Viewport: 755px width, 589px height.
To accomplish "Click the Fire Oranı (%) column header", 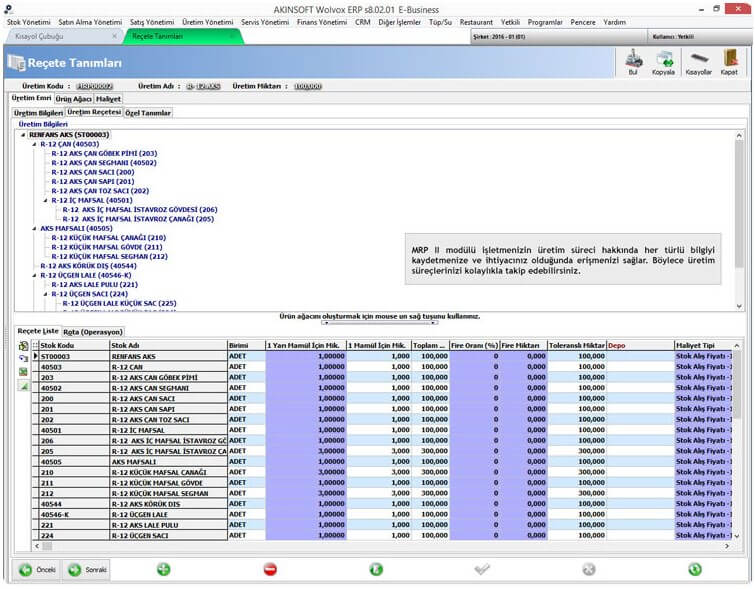I will point(474,345).
